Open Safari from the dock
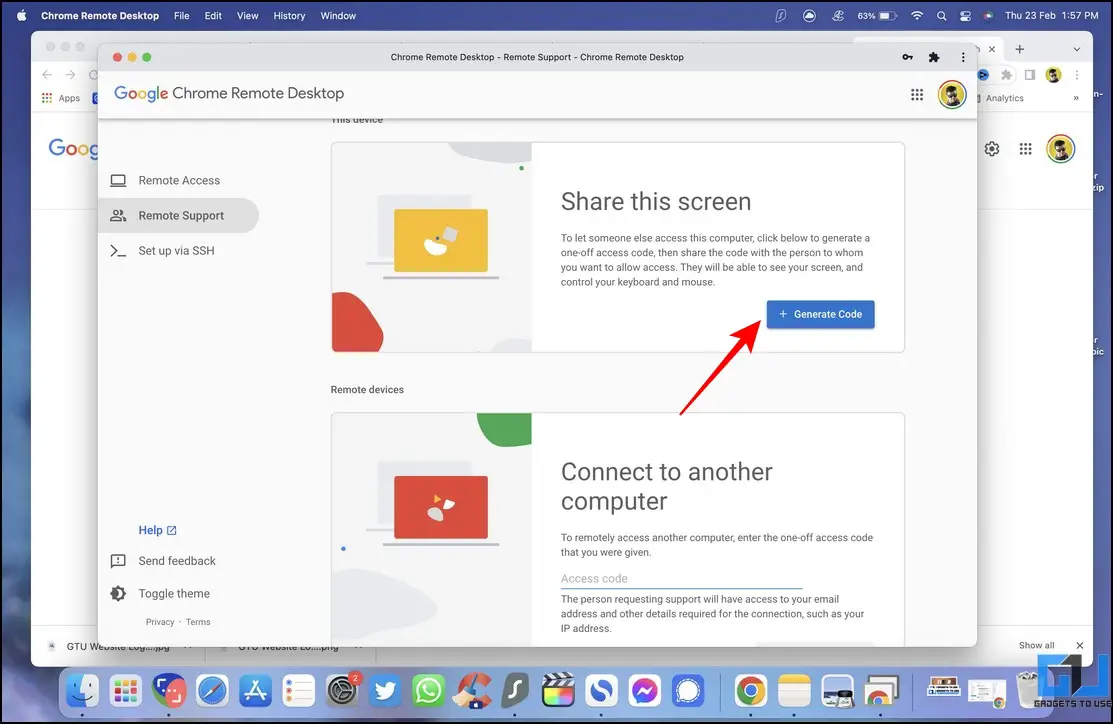 (x=212, y=690)
